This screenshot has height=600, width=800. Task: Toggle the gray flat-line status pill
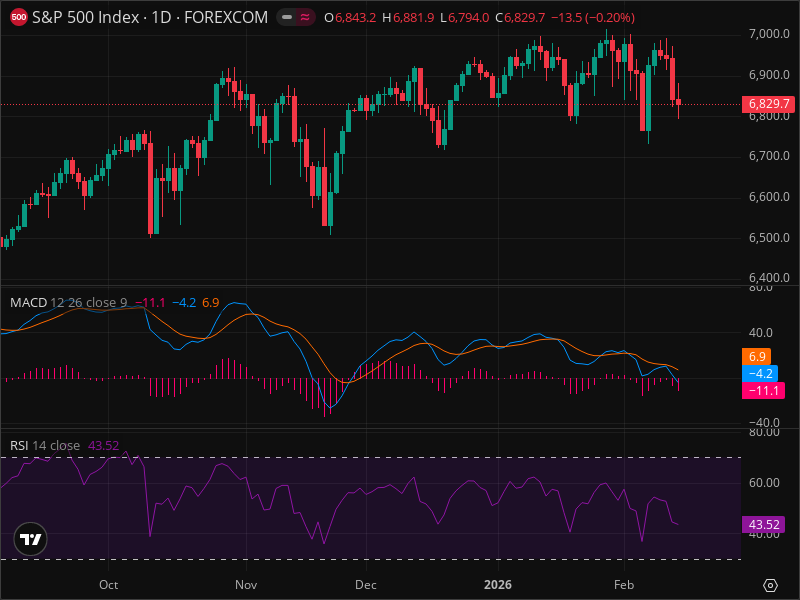tap(287, 17)
